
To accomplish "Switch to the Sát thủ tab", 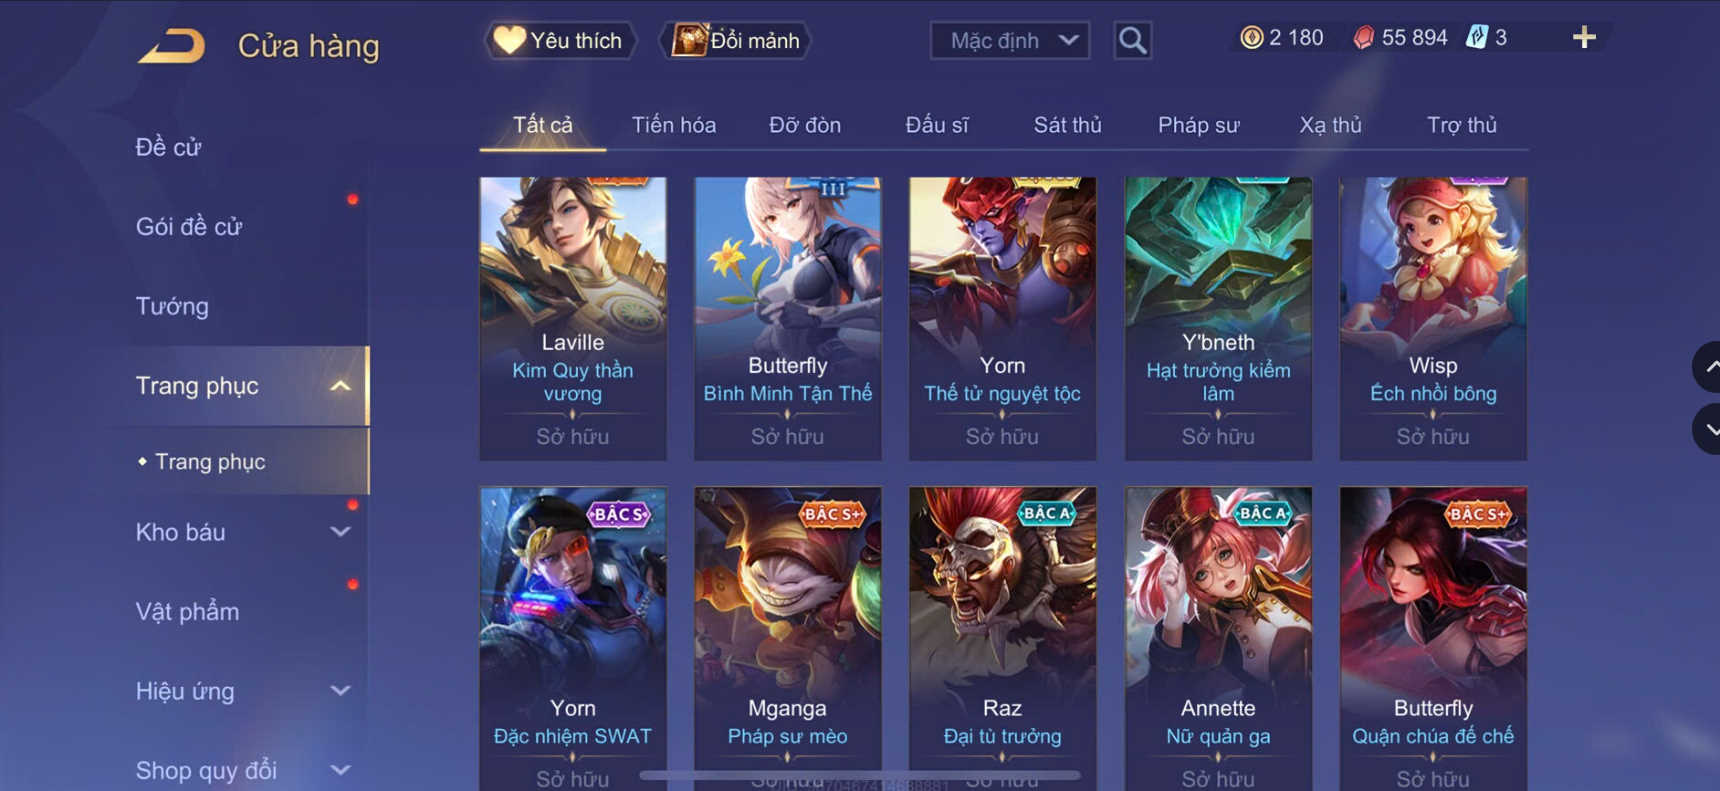I will 1067,125.
